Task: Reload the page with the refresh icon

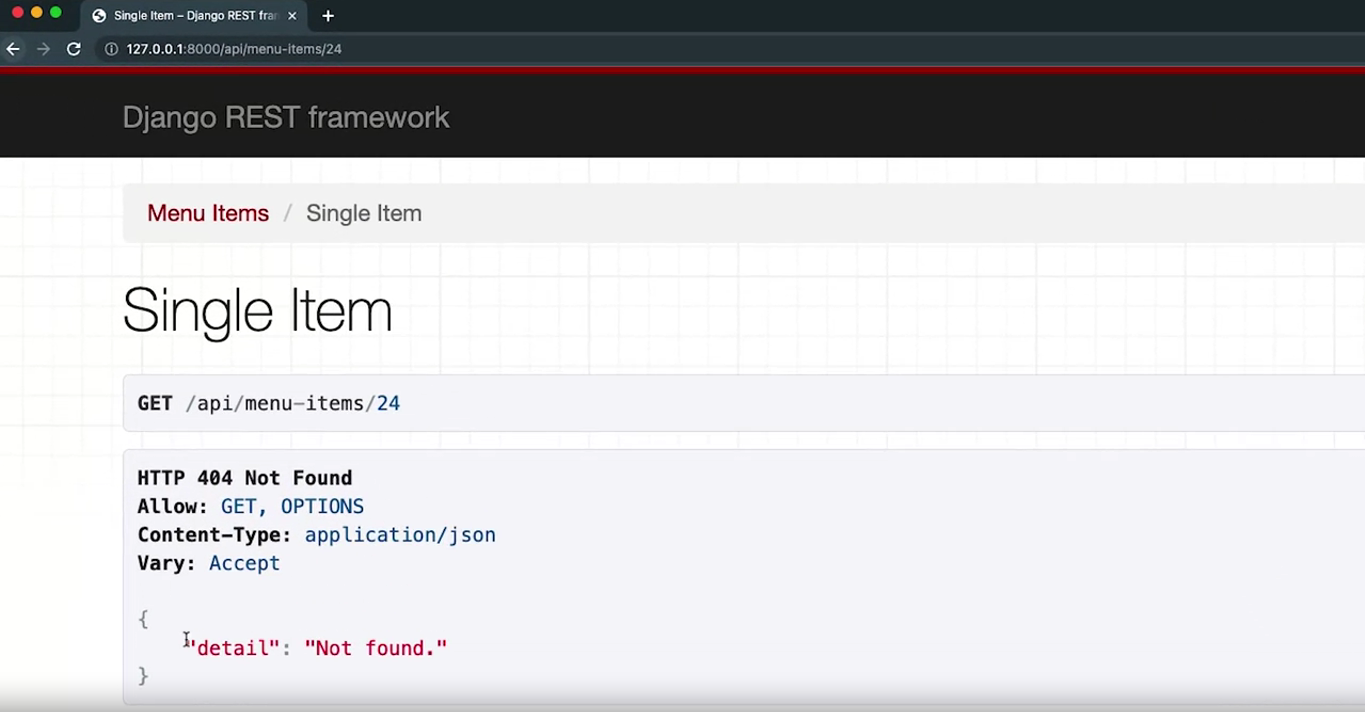Action: [73, 49]
